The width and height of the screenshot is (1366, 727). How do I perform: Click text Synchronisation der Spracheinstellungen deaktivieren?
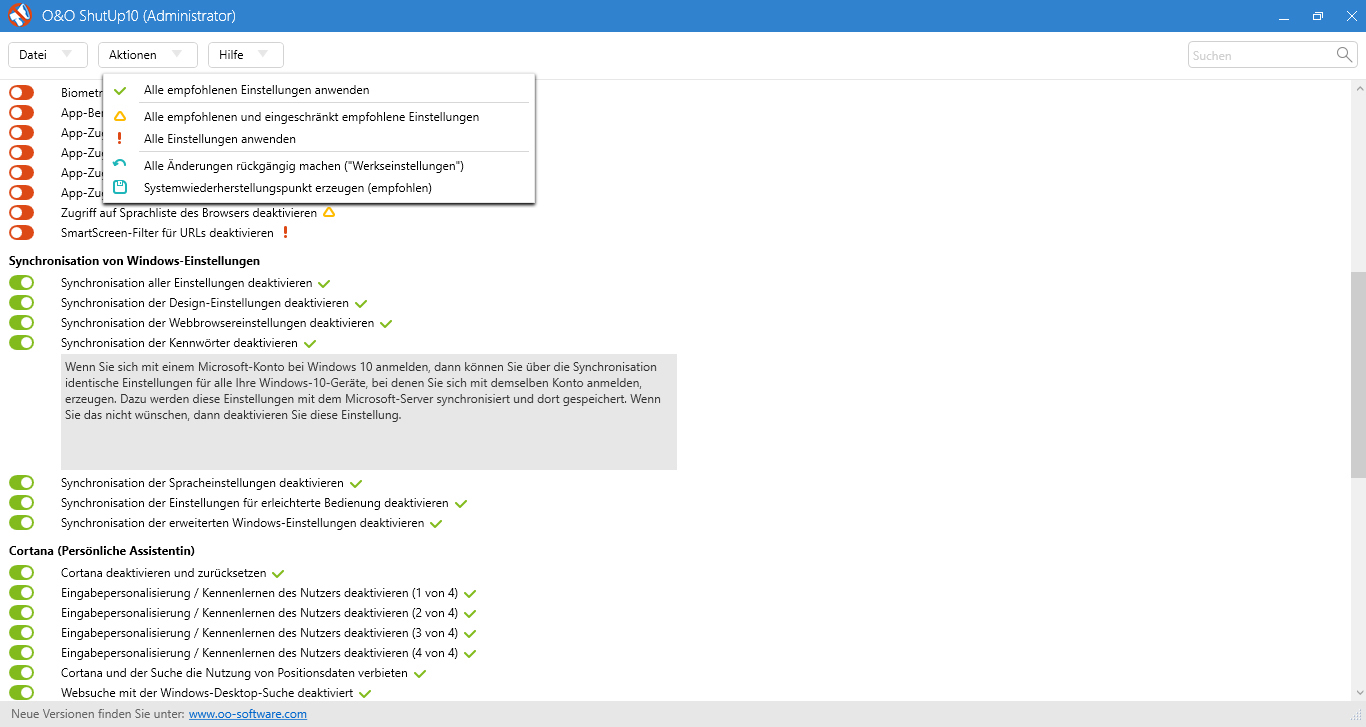click(202, 483)
